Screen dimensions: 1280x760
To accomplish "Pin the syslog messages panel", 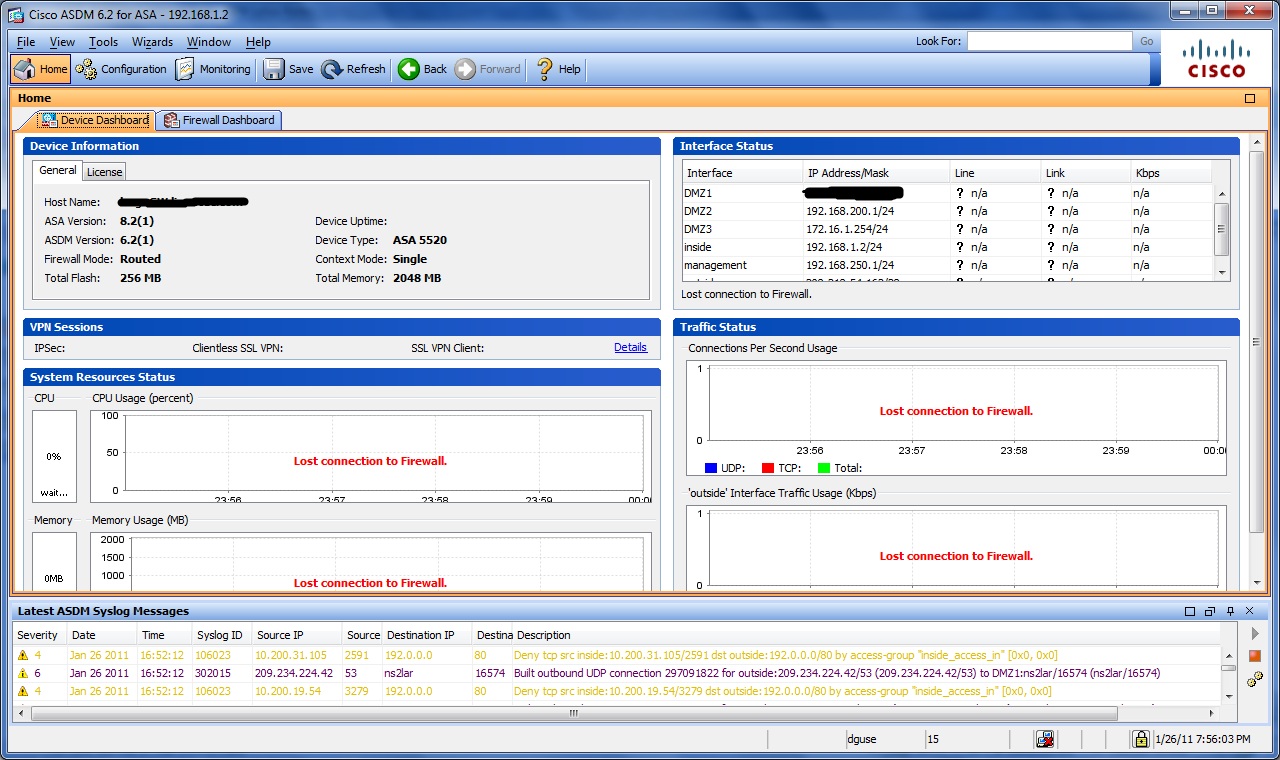I will tap(1231, 611).
